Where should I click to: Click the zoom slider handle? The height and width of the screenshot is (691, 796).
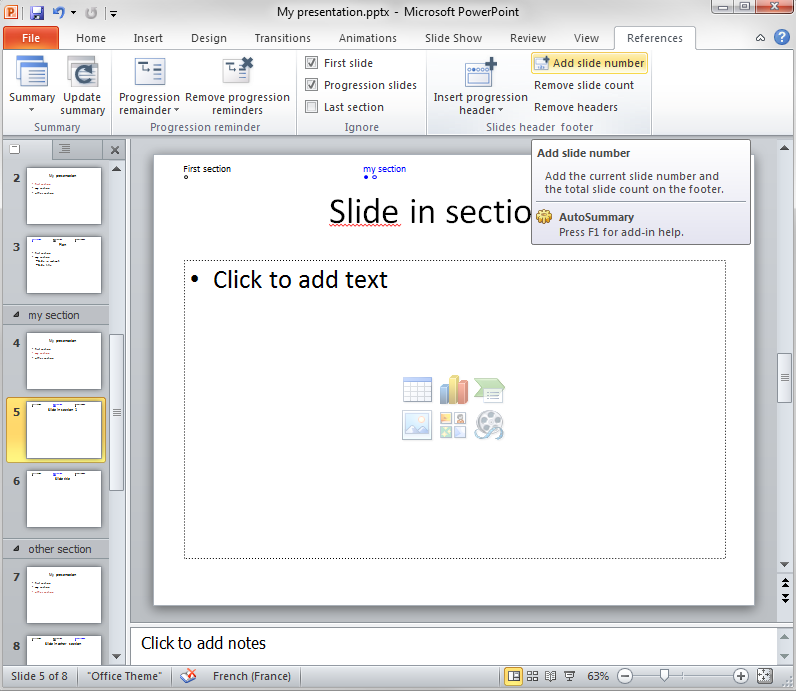click(x=664, y=675)
